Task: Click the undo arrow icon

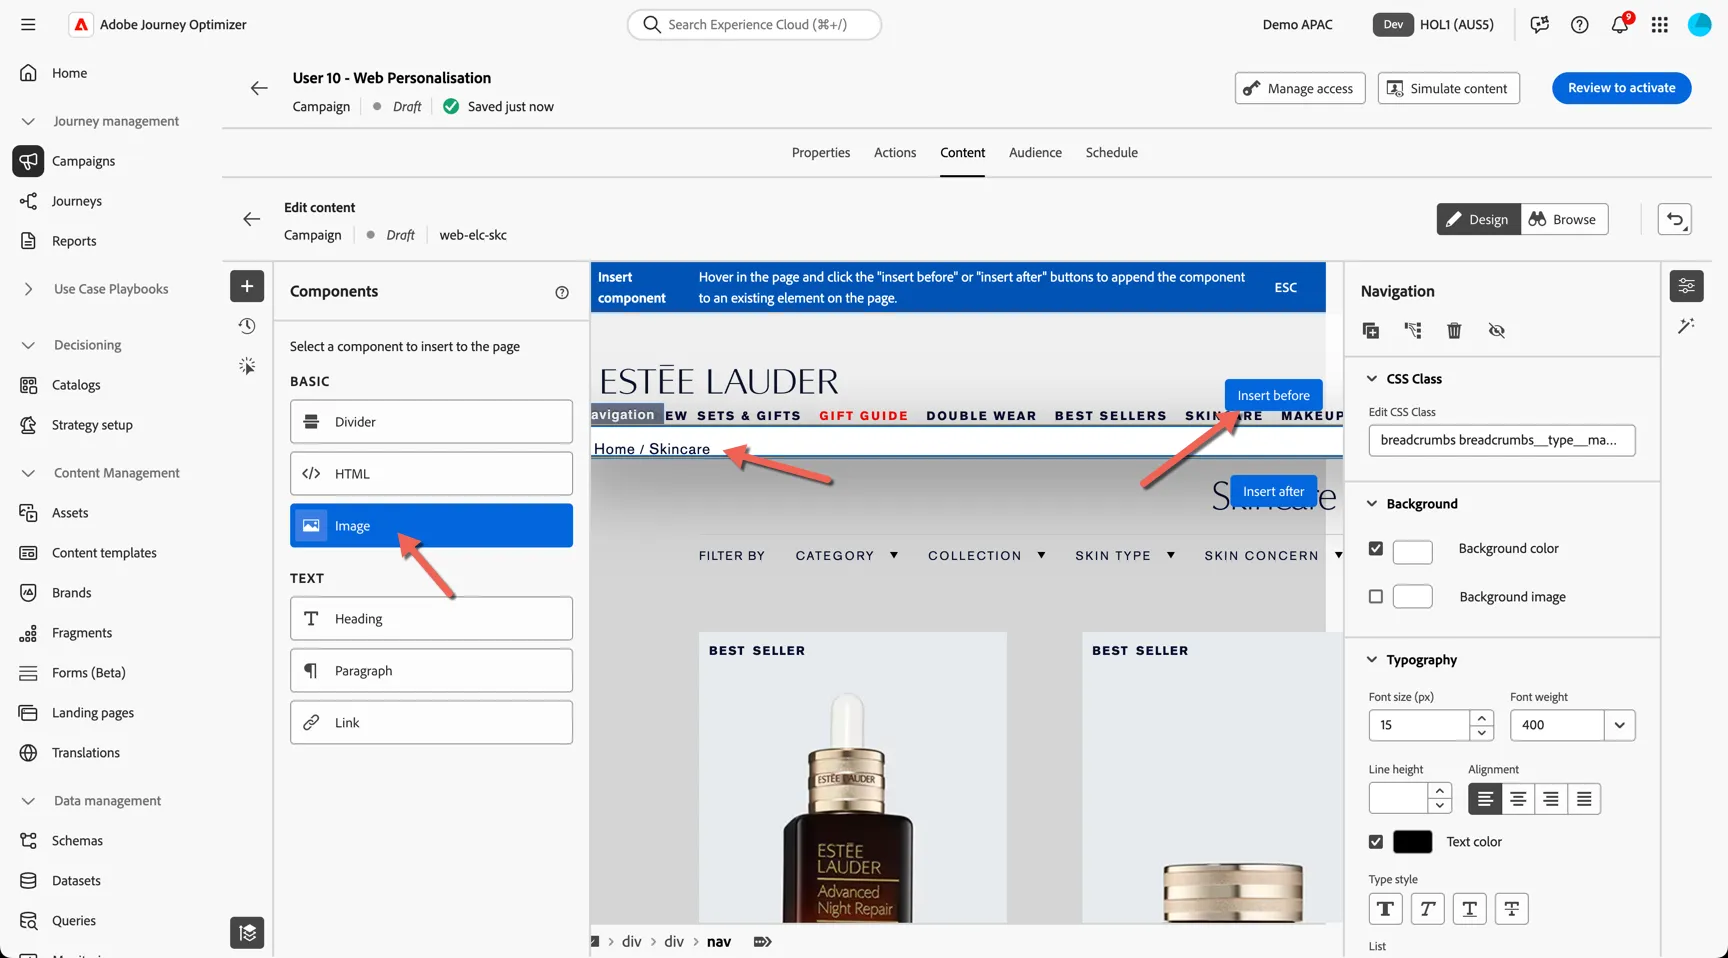Action: [1675, 219]
